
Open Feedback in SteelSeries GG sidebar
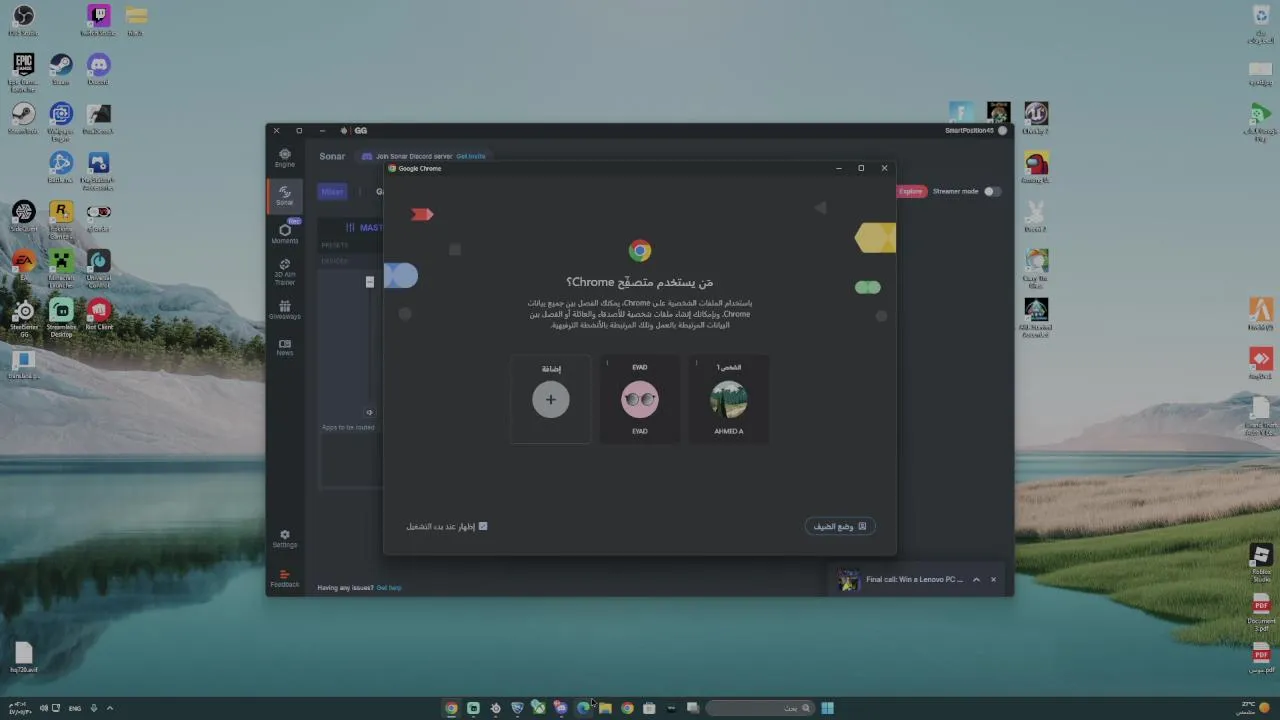(285, 579)
